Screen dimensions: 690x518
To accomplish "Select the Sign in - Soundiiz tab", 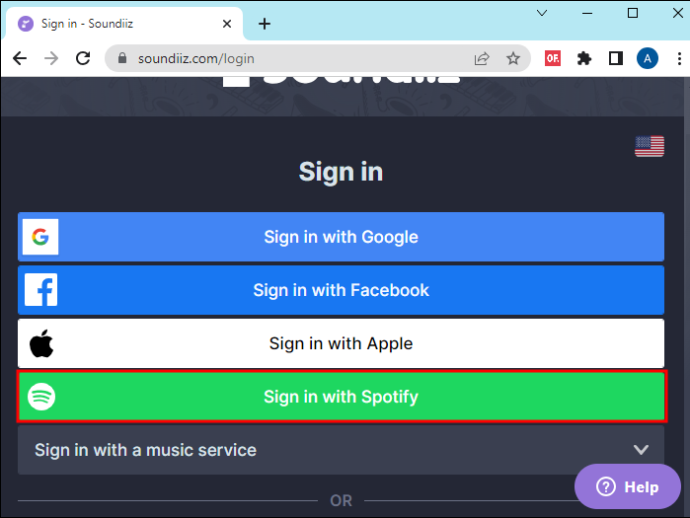I will pos(124,23).
